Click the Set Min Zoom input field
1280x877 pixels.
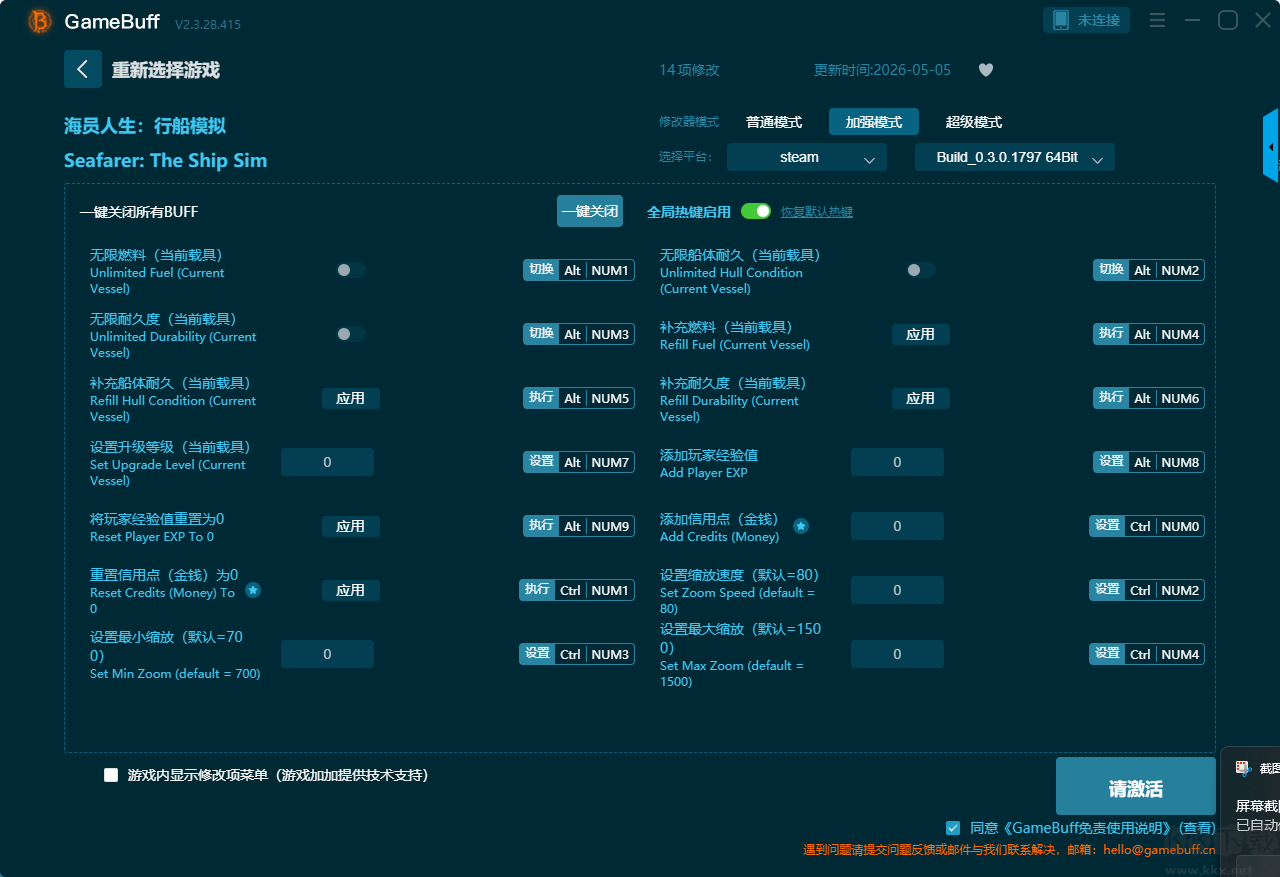coord(327,654)
